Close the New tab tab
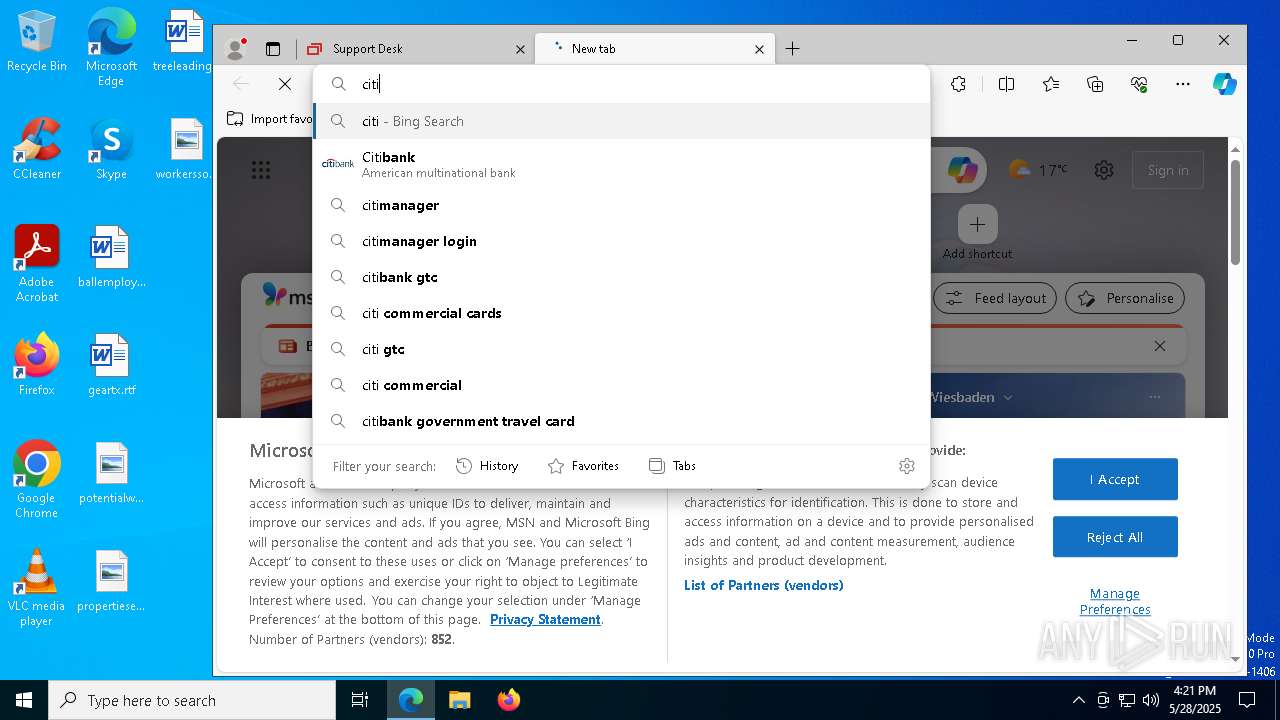The width and height of the screenshot is (1280, 720). tap(759, 48)
